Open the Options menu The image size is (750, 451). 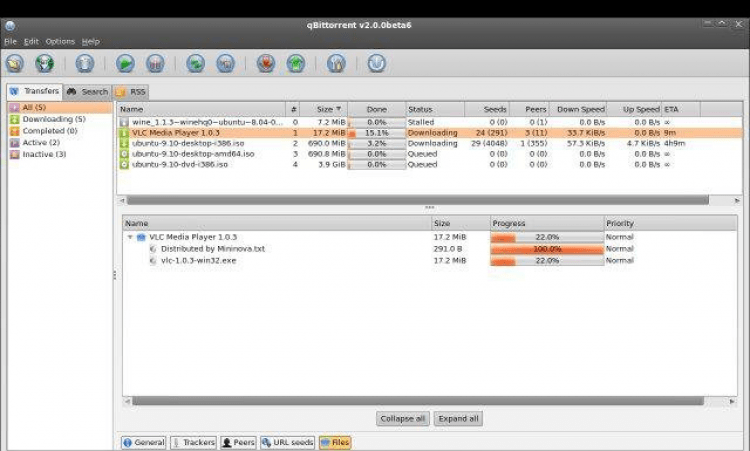click(60, 42)
